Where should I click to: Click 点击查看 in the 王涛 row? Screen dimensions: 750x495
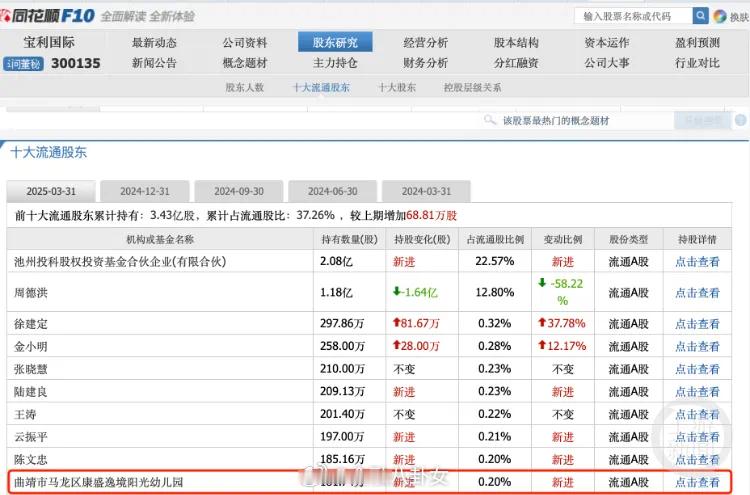click(697, 414)
